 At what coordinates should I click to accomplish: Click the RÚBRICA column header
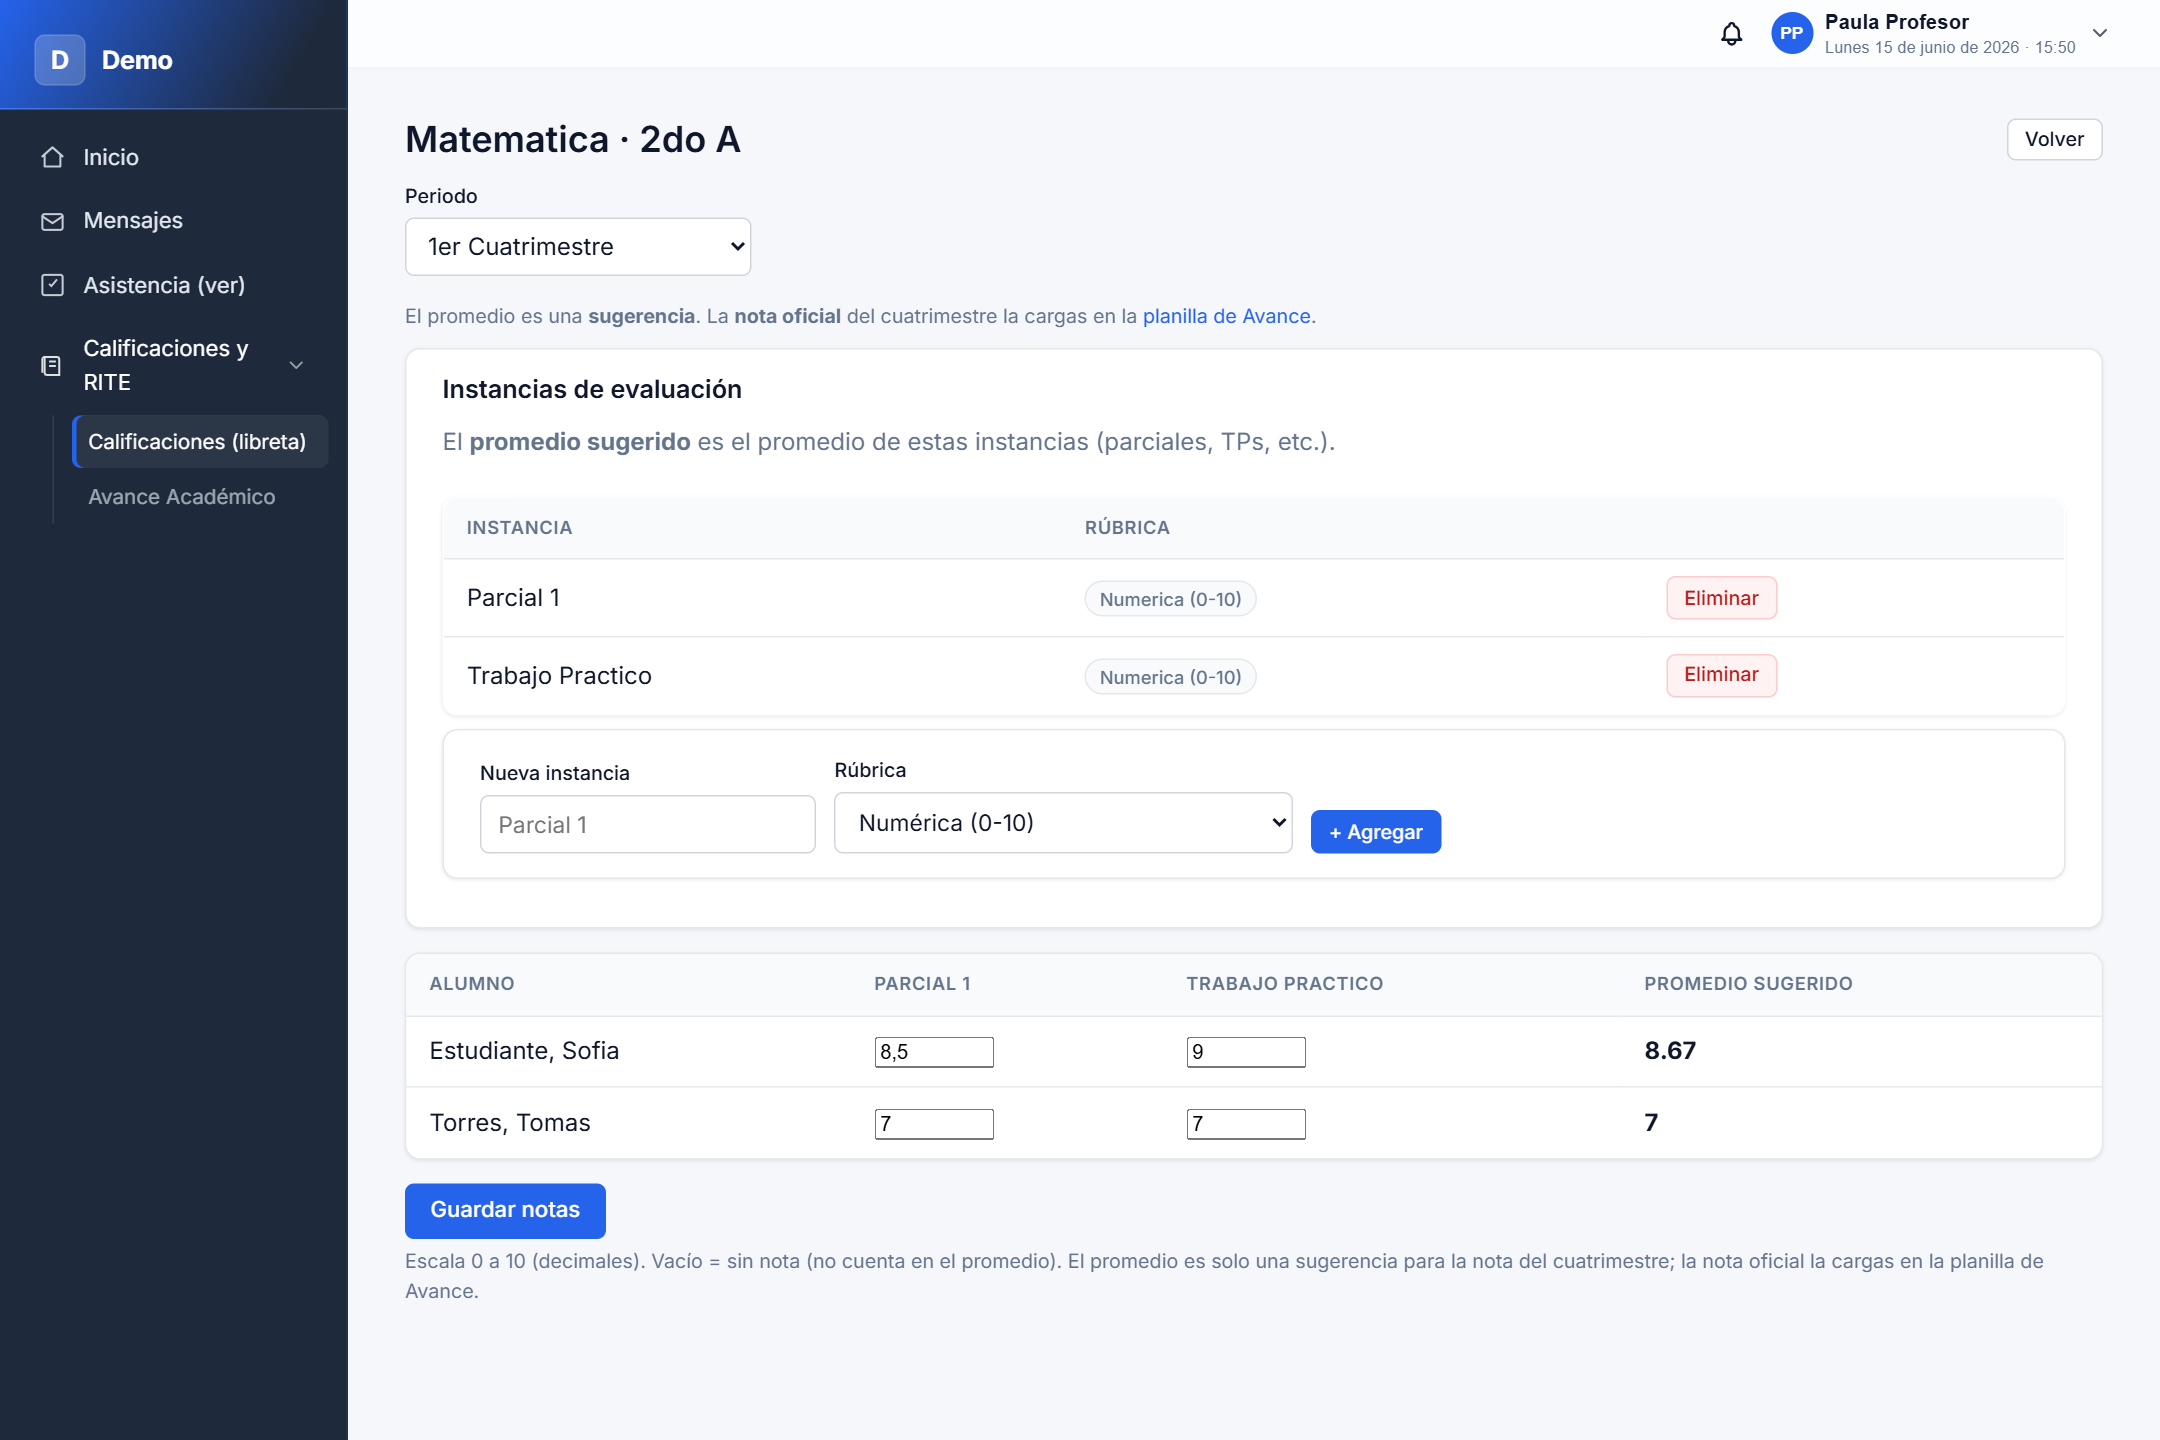click(1127, 528)
